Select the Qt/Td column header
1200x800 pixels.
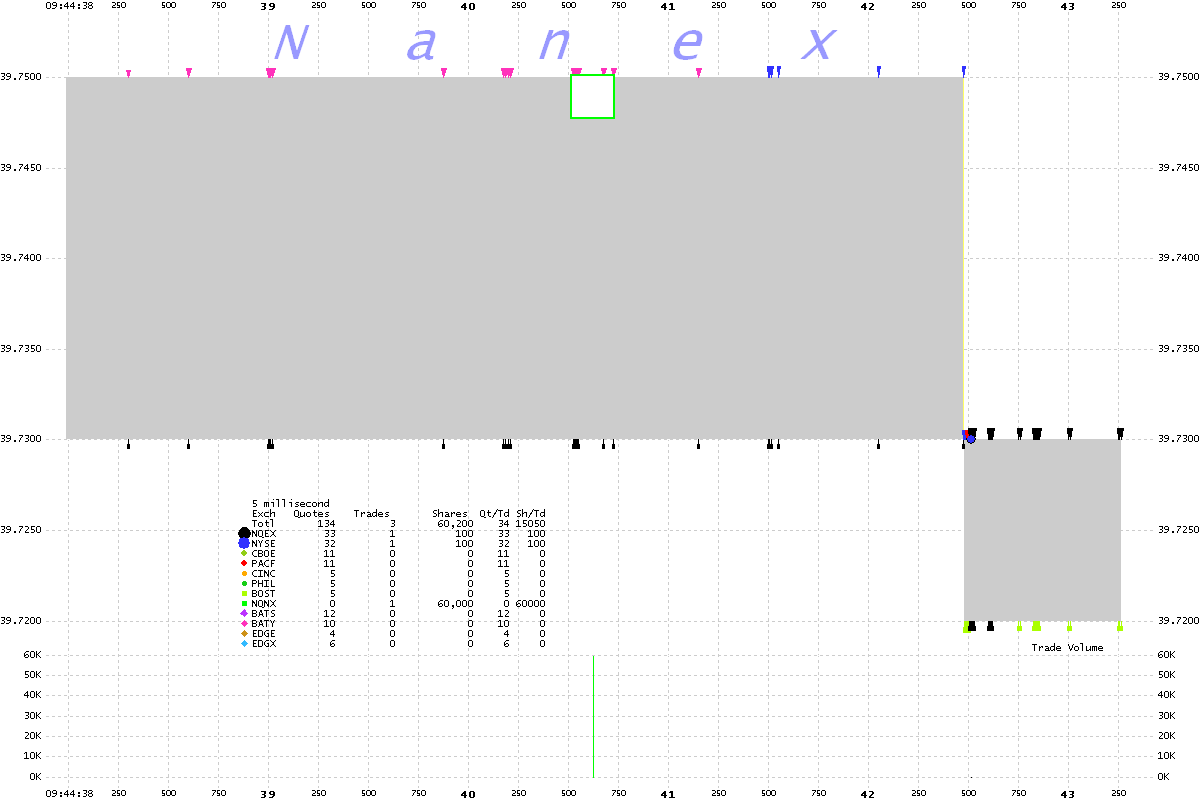coord(495,514)
